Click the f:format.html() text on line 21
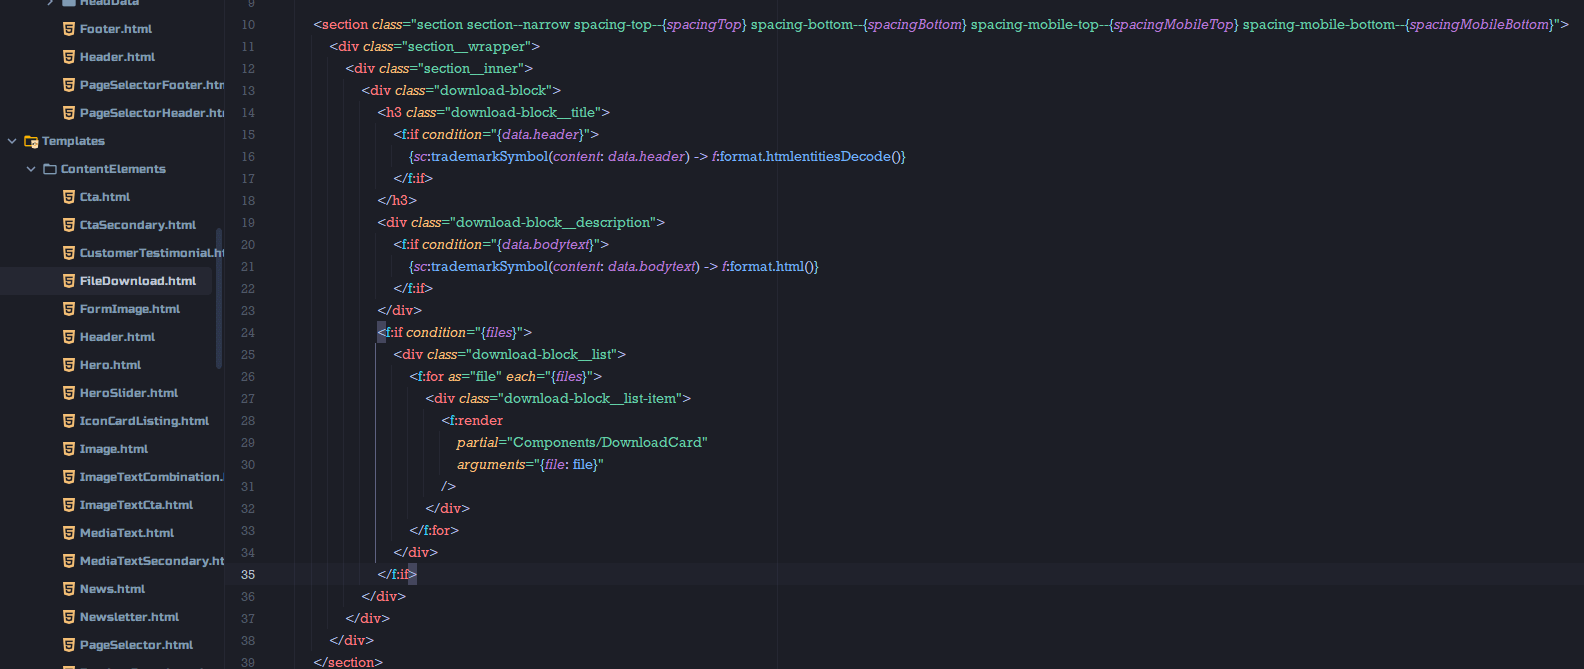Viewport: 1584px width, 669px height. (x=770, y=267)
